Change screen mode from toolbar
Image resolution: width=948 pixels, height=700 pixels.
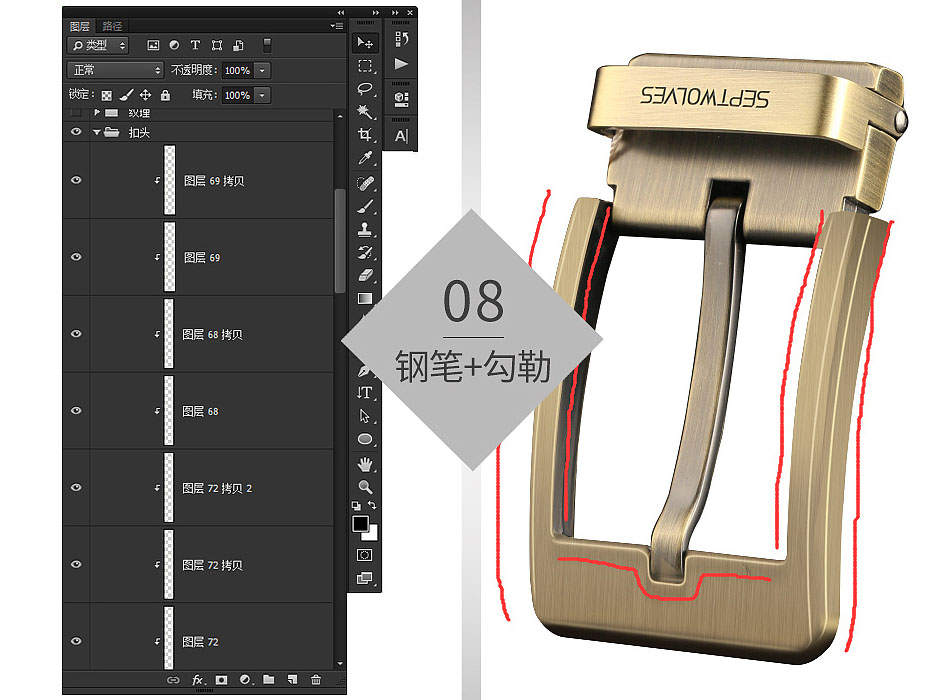pyautogui.click(x=365, y=578)
